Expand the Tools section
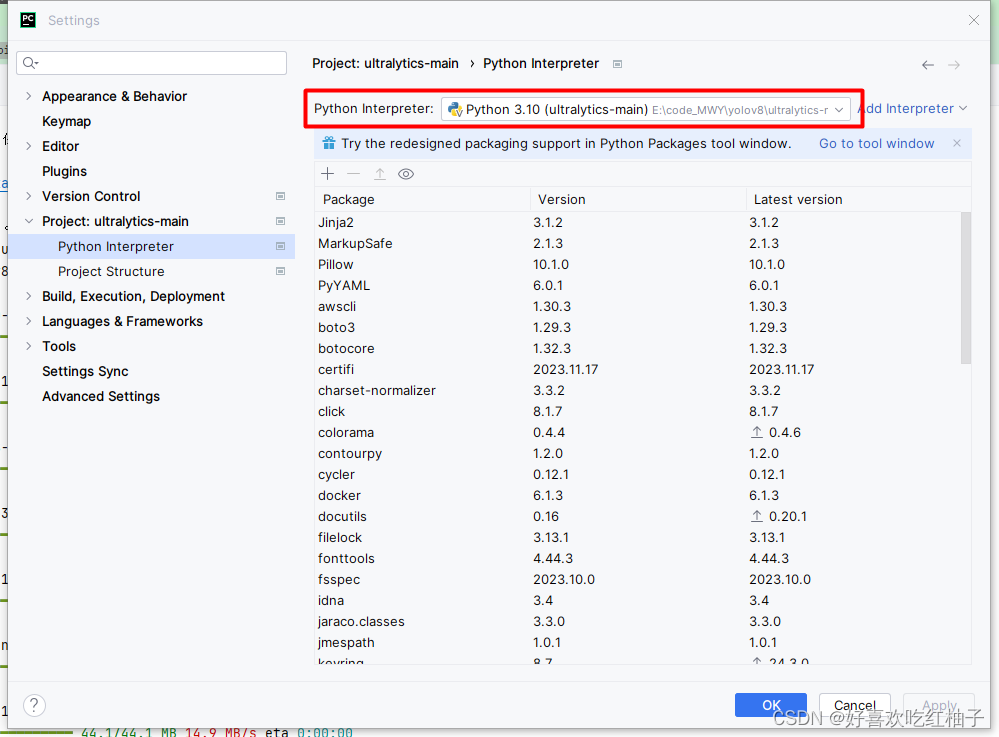The width and height of the screenshot is (999, 737). tap(28, 347)
